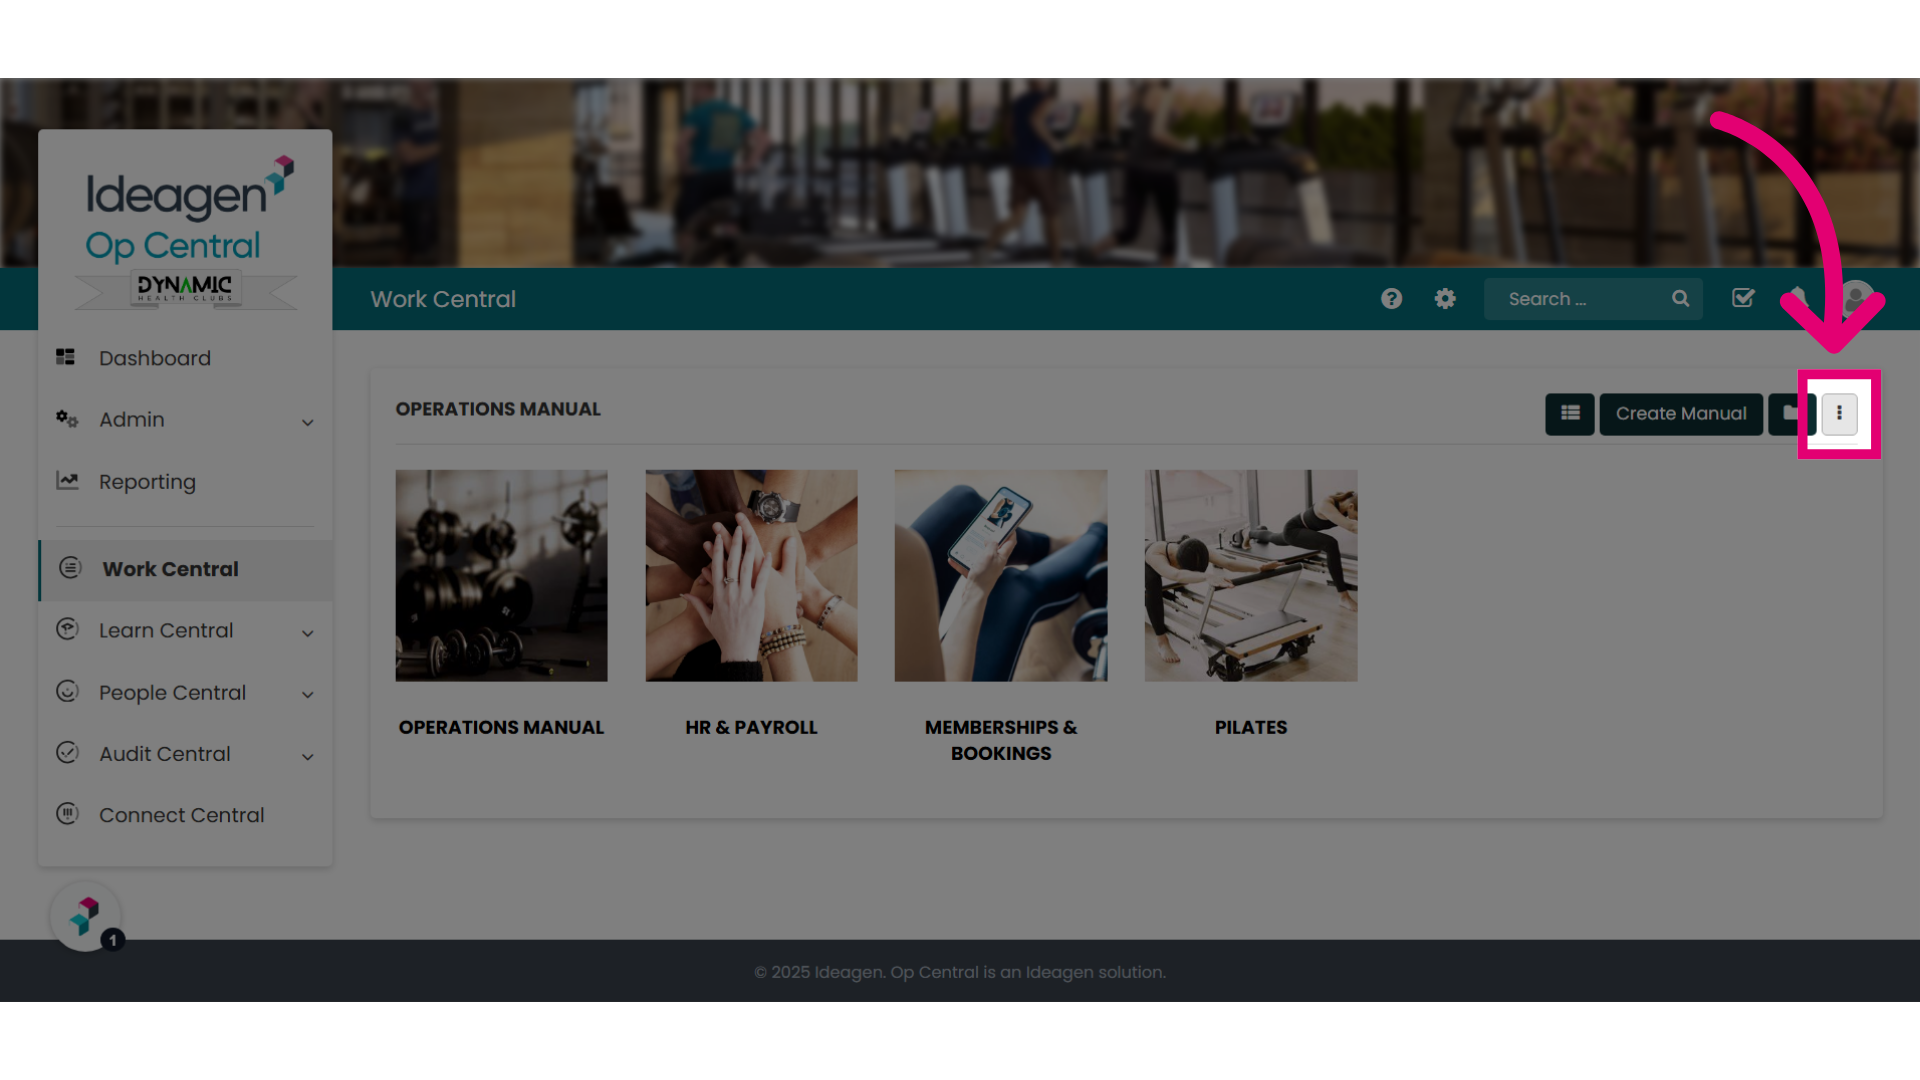The image size is (1920, 1080).
Task: Select Work Central in the sidebar
Action: 185,569
